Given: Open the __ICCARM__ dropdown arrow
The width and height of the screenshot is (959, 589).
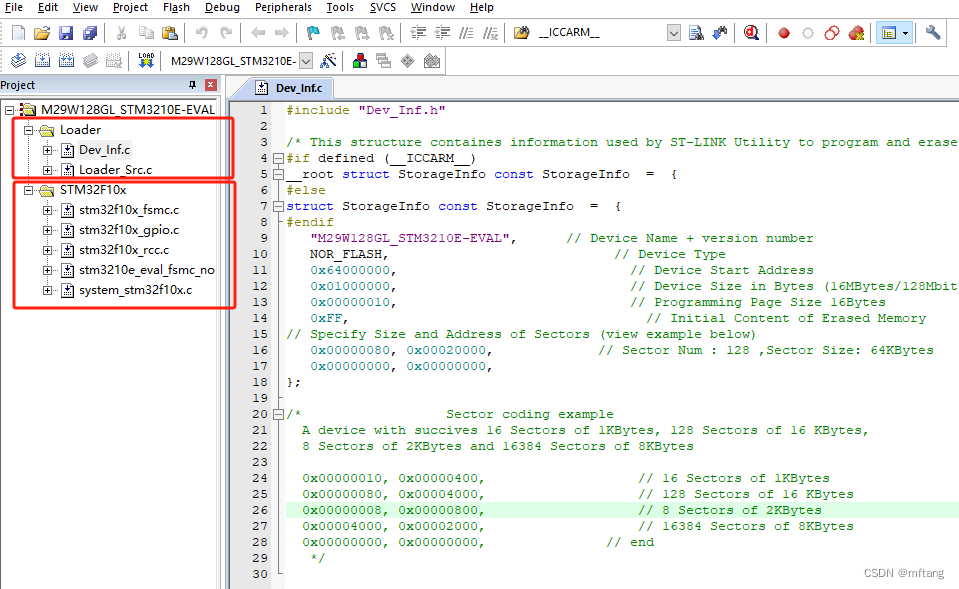Looking at the screenshot, I should pyautogui.click(x=672, y=31).
